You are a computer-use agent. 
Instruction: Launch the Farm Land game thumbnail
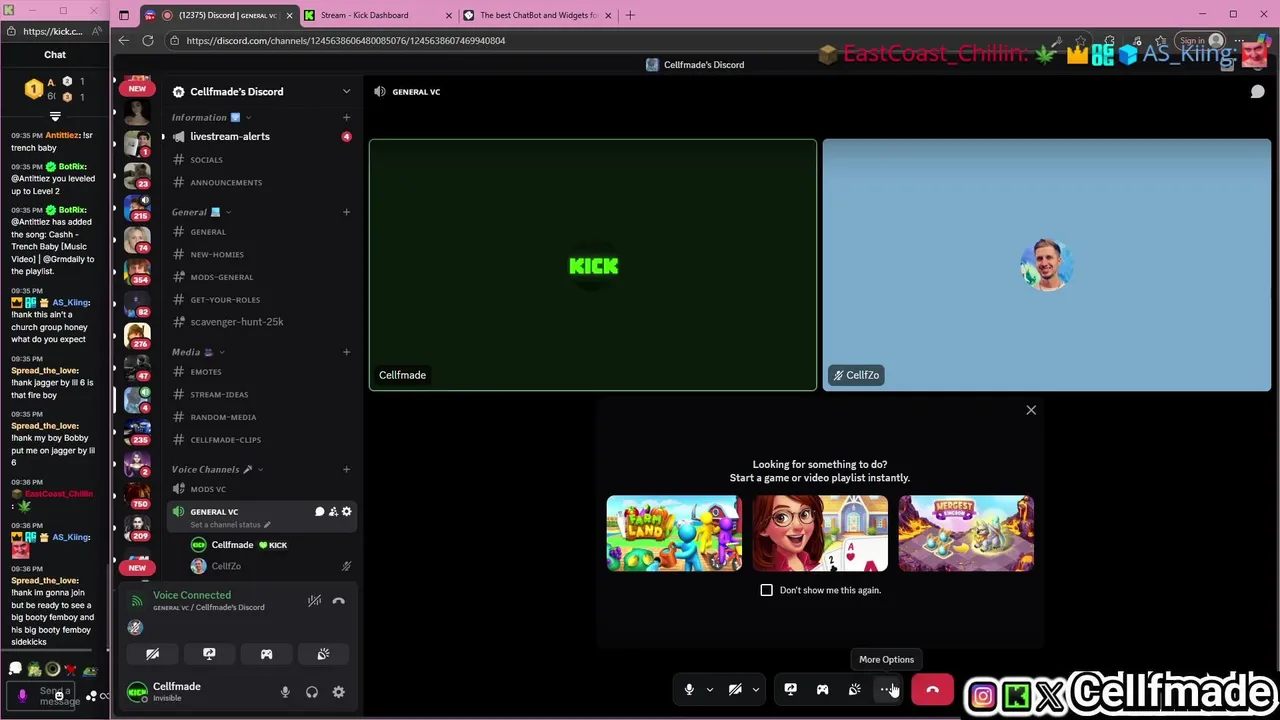[674, 533]
